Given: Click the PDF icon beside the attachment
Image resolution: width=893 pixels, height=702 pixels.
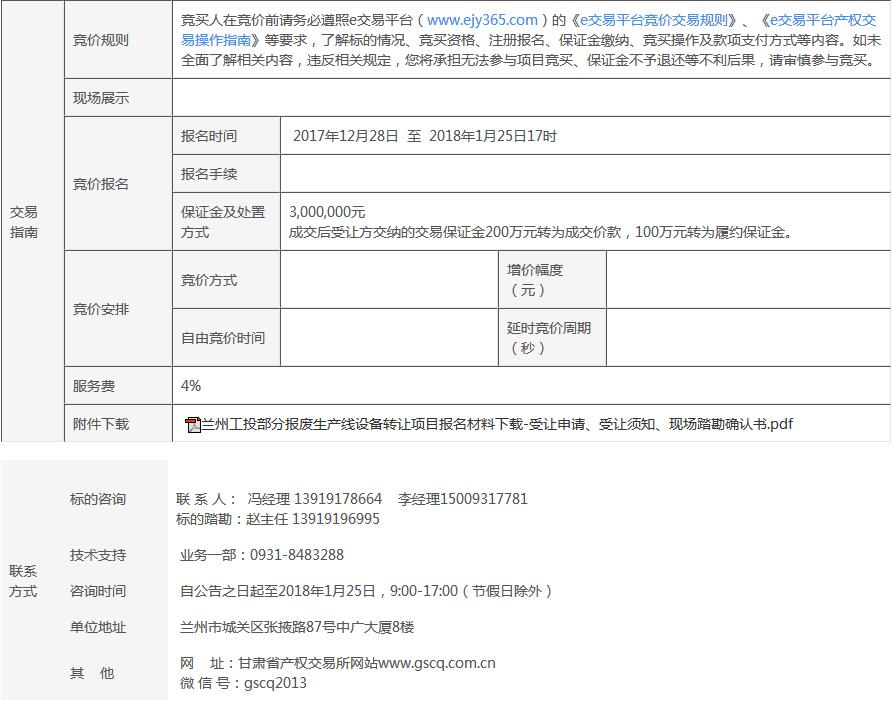Looking at the screenshot, I should [193, 425].
